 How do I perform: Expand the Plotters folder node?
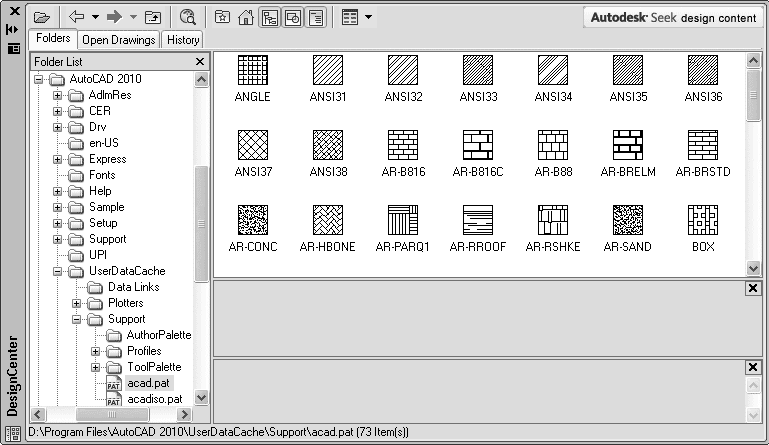(x=77, y=303)
